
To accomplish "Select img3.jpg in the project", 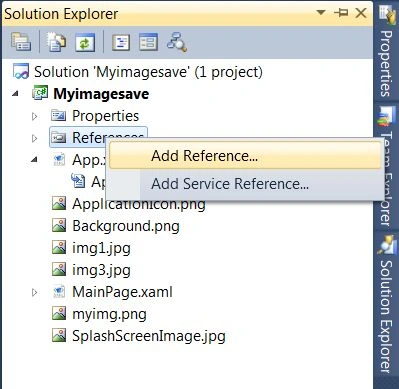I will coord(101,270).
